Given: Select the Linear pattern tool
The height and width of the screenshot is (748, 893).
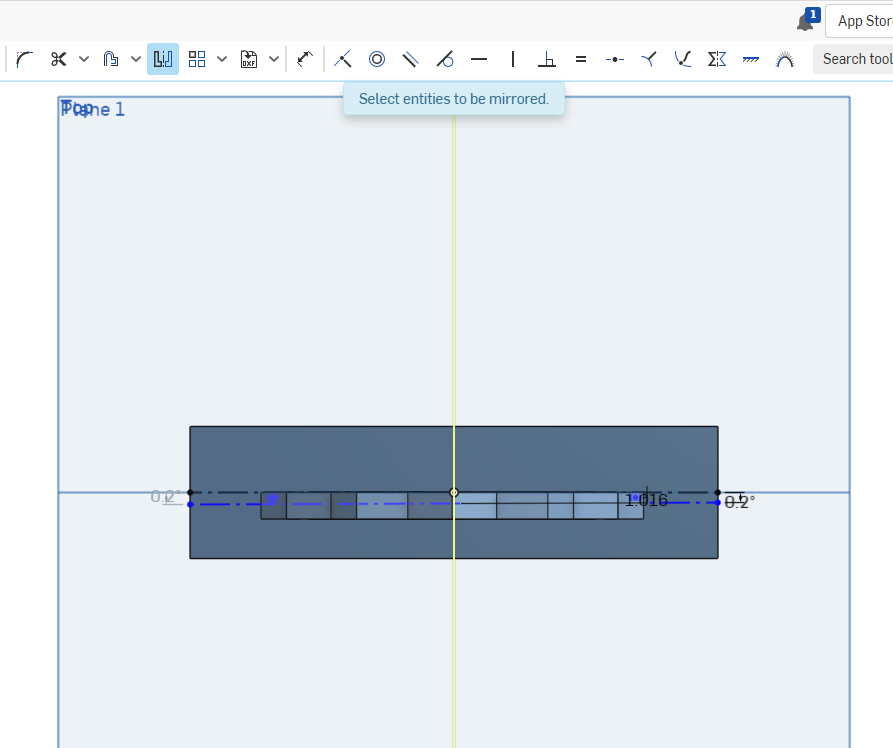Looking at the screenshot, I should point(197,59).
